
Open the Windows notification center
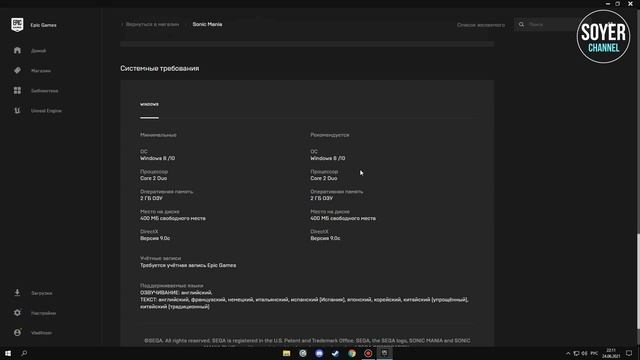click(x=629, y=353)
